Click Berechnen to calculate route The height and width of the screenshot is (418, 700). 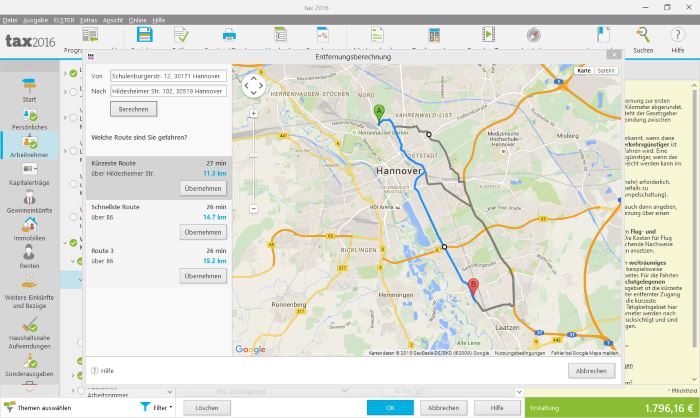tap(133, 108)
